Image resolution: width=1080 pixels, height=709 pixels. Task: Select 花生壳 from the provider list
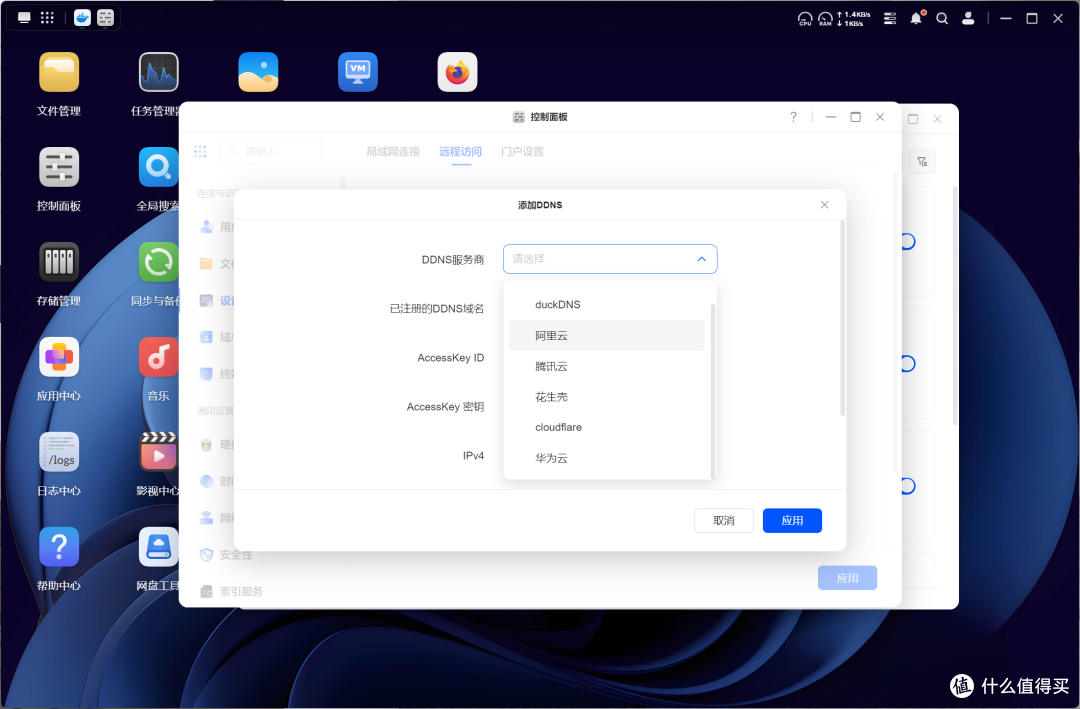607,397
